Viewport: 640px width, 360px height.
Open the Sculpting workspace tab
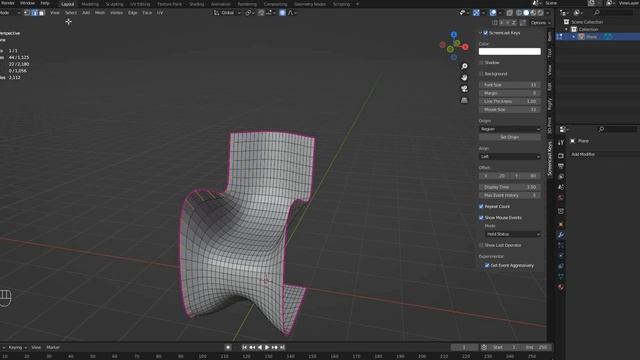[x=114, y=4]
